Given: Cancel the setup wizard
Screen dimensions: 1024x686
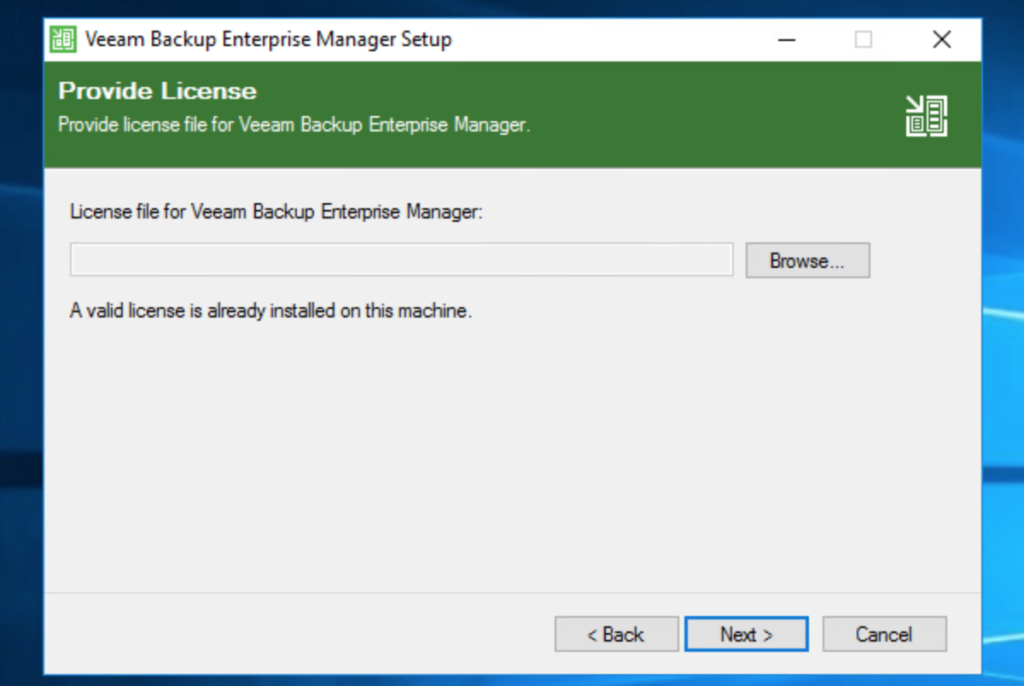Looking at the screenshot, I should (x=884, y=634).
